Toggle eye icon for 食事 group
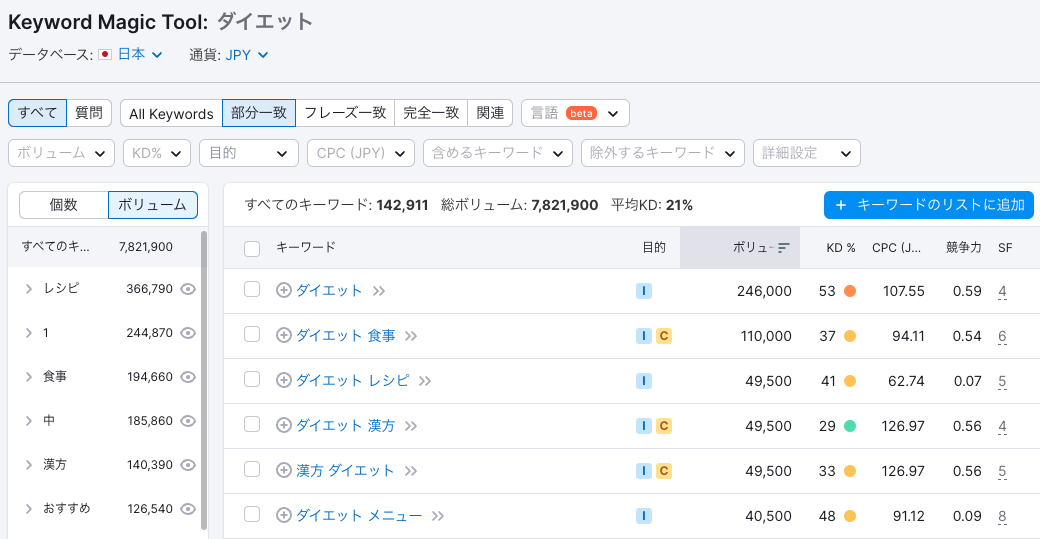The height and width of the screenshot is (539, 1040). 187,377
